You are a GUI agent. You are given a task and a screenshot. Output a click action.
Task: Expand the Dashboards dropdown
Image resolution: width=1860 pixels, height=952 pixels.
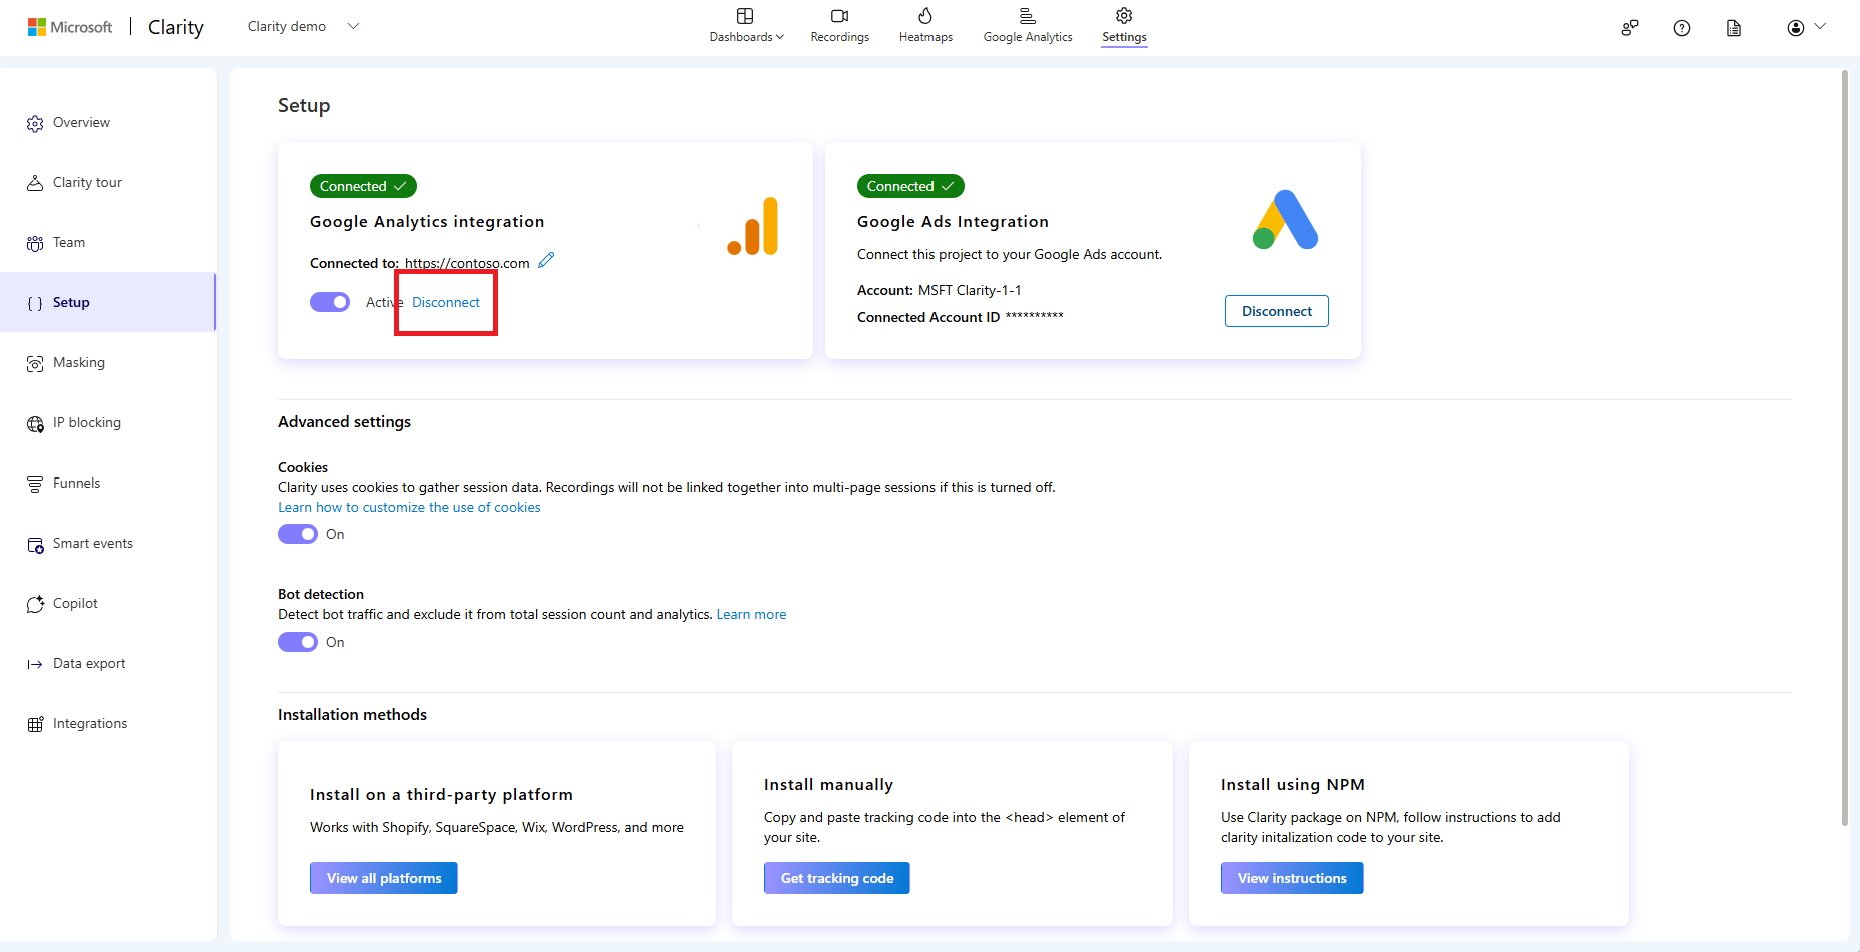tap(781, 36)
